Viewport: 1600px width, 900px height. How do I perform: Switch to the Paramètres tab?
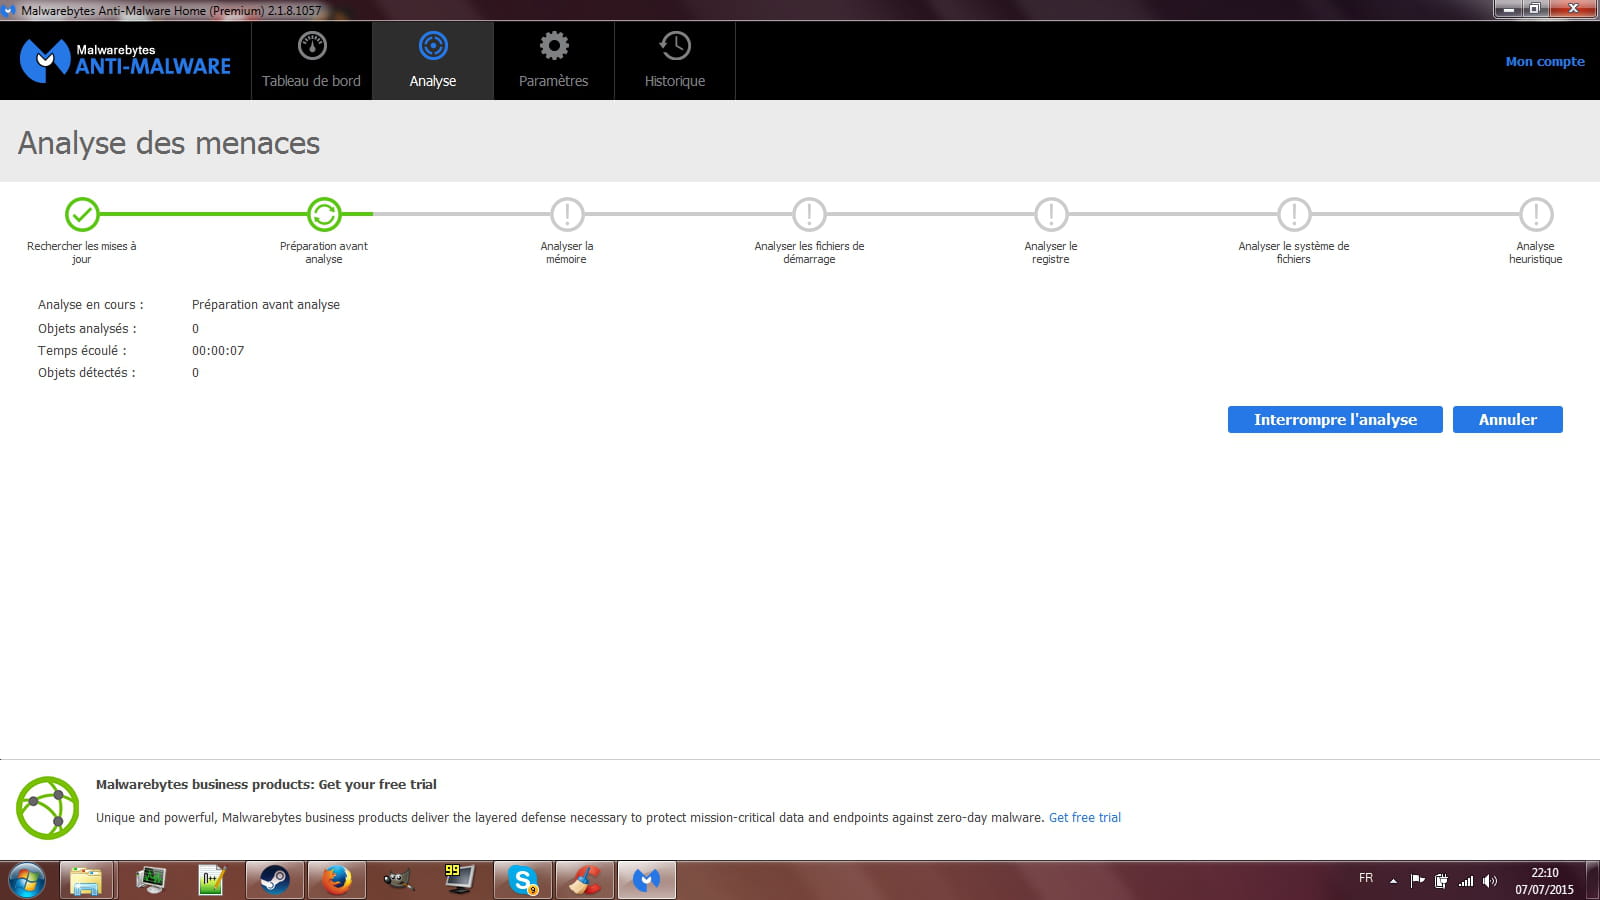[553, 61]
